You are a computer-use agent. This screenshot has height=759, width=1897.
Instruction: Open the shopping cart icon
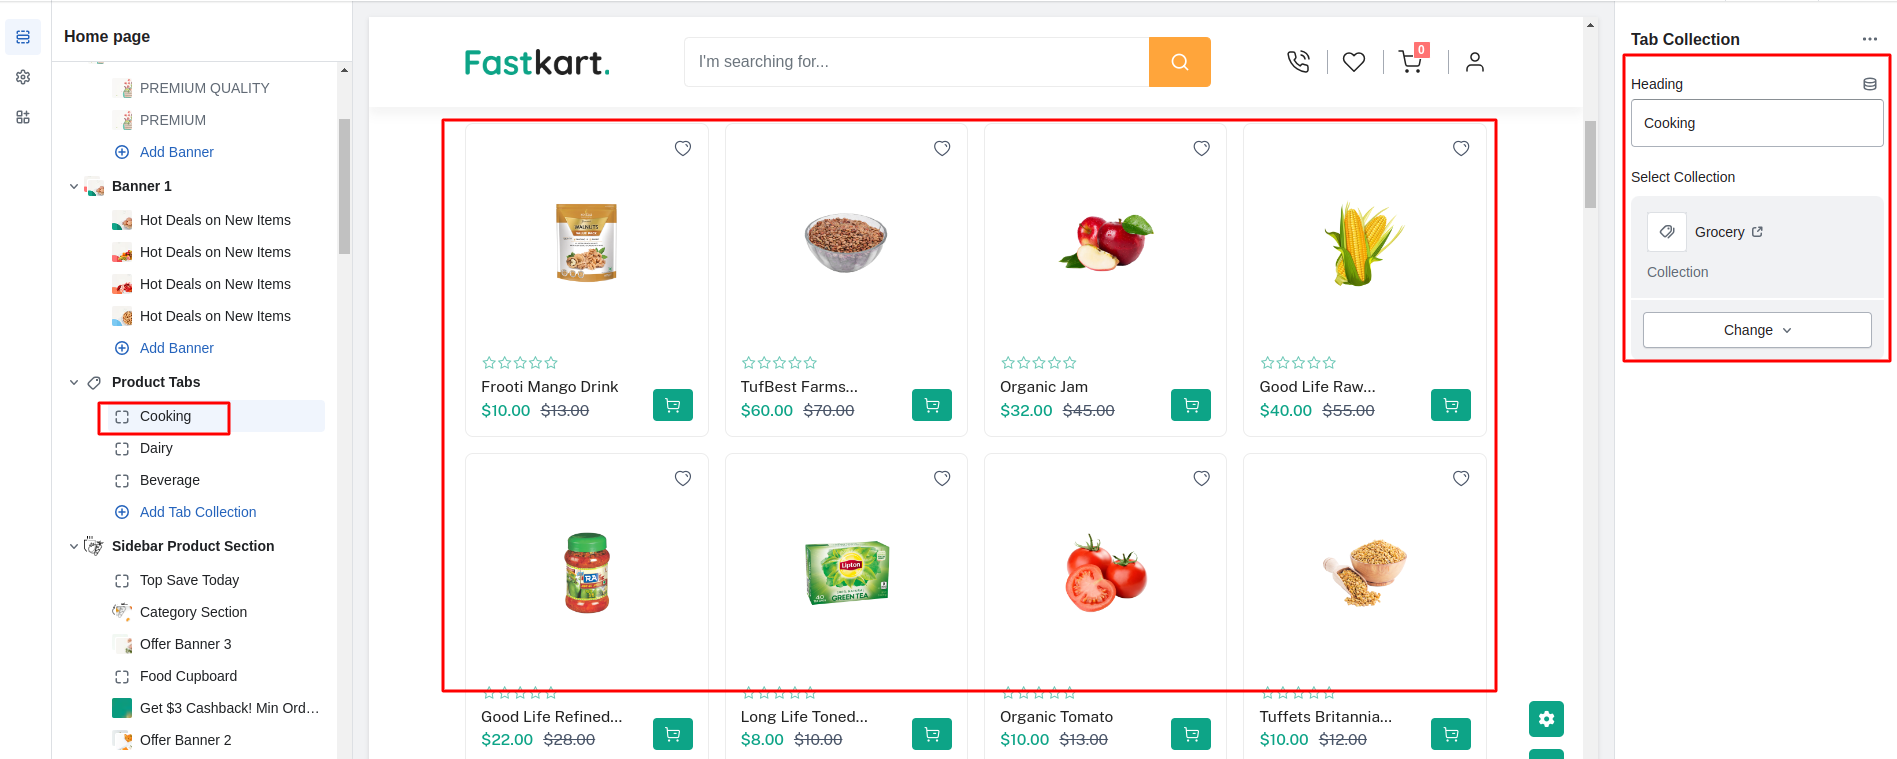(1410, 62)
